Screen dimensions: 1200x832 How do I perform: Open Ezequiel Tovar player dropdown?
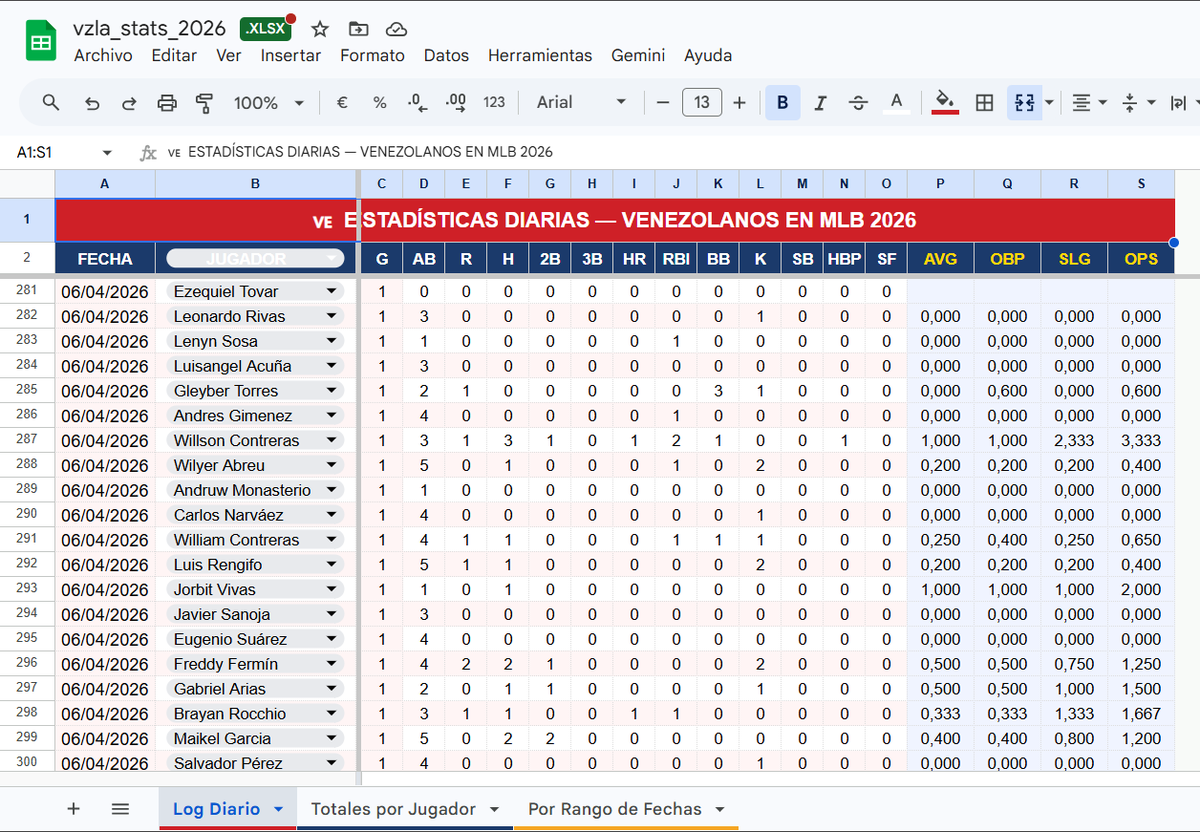pos(332,291)
